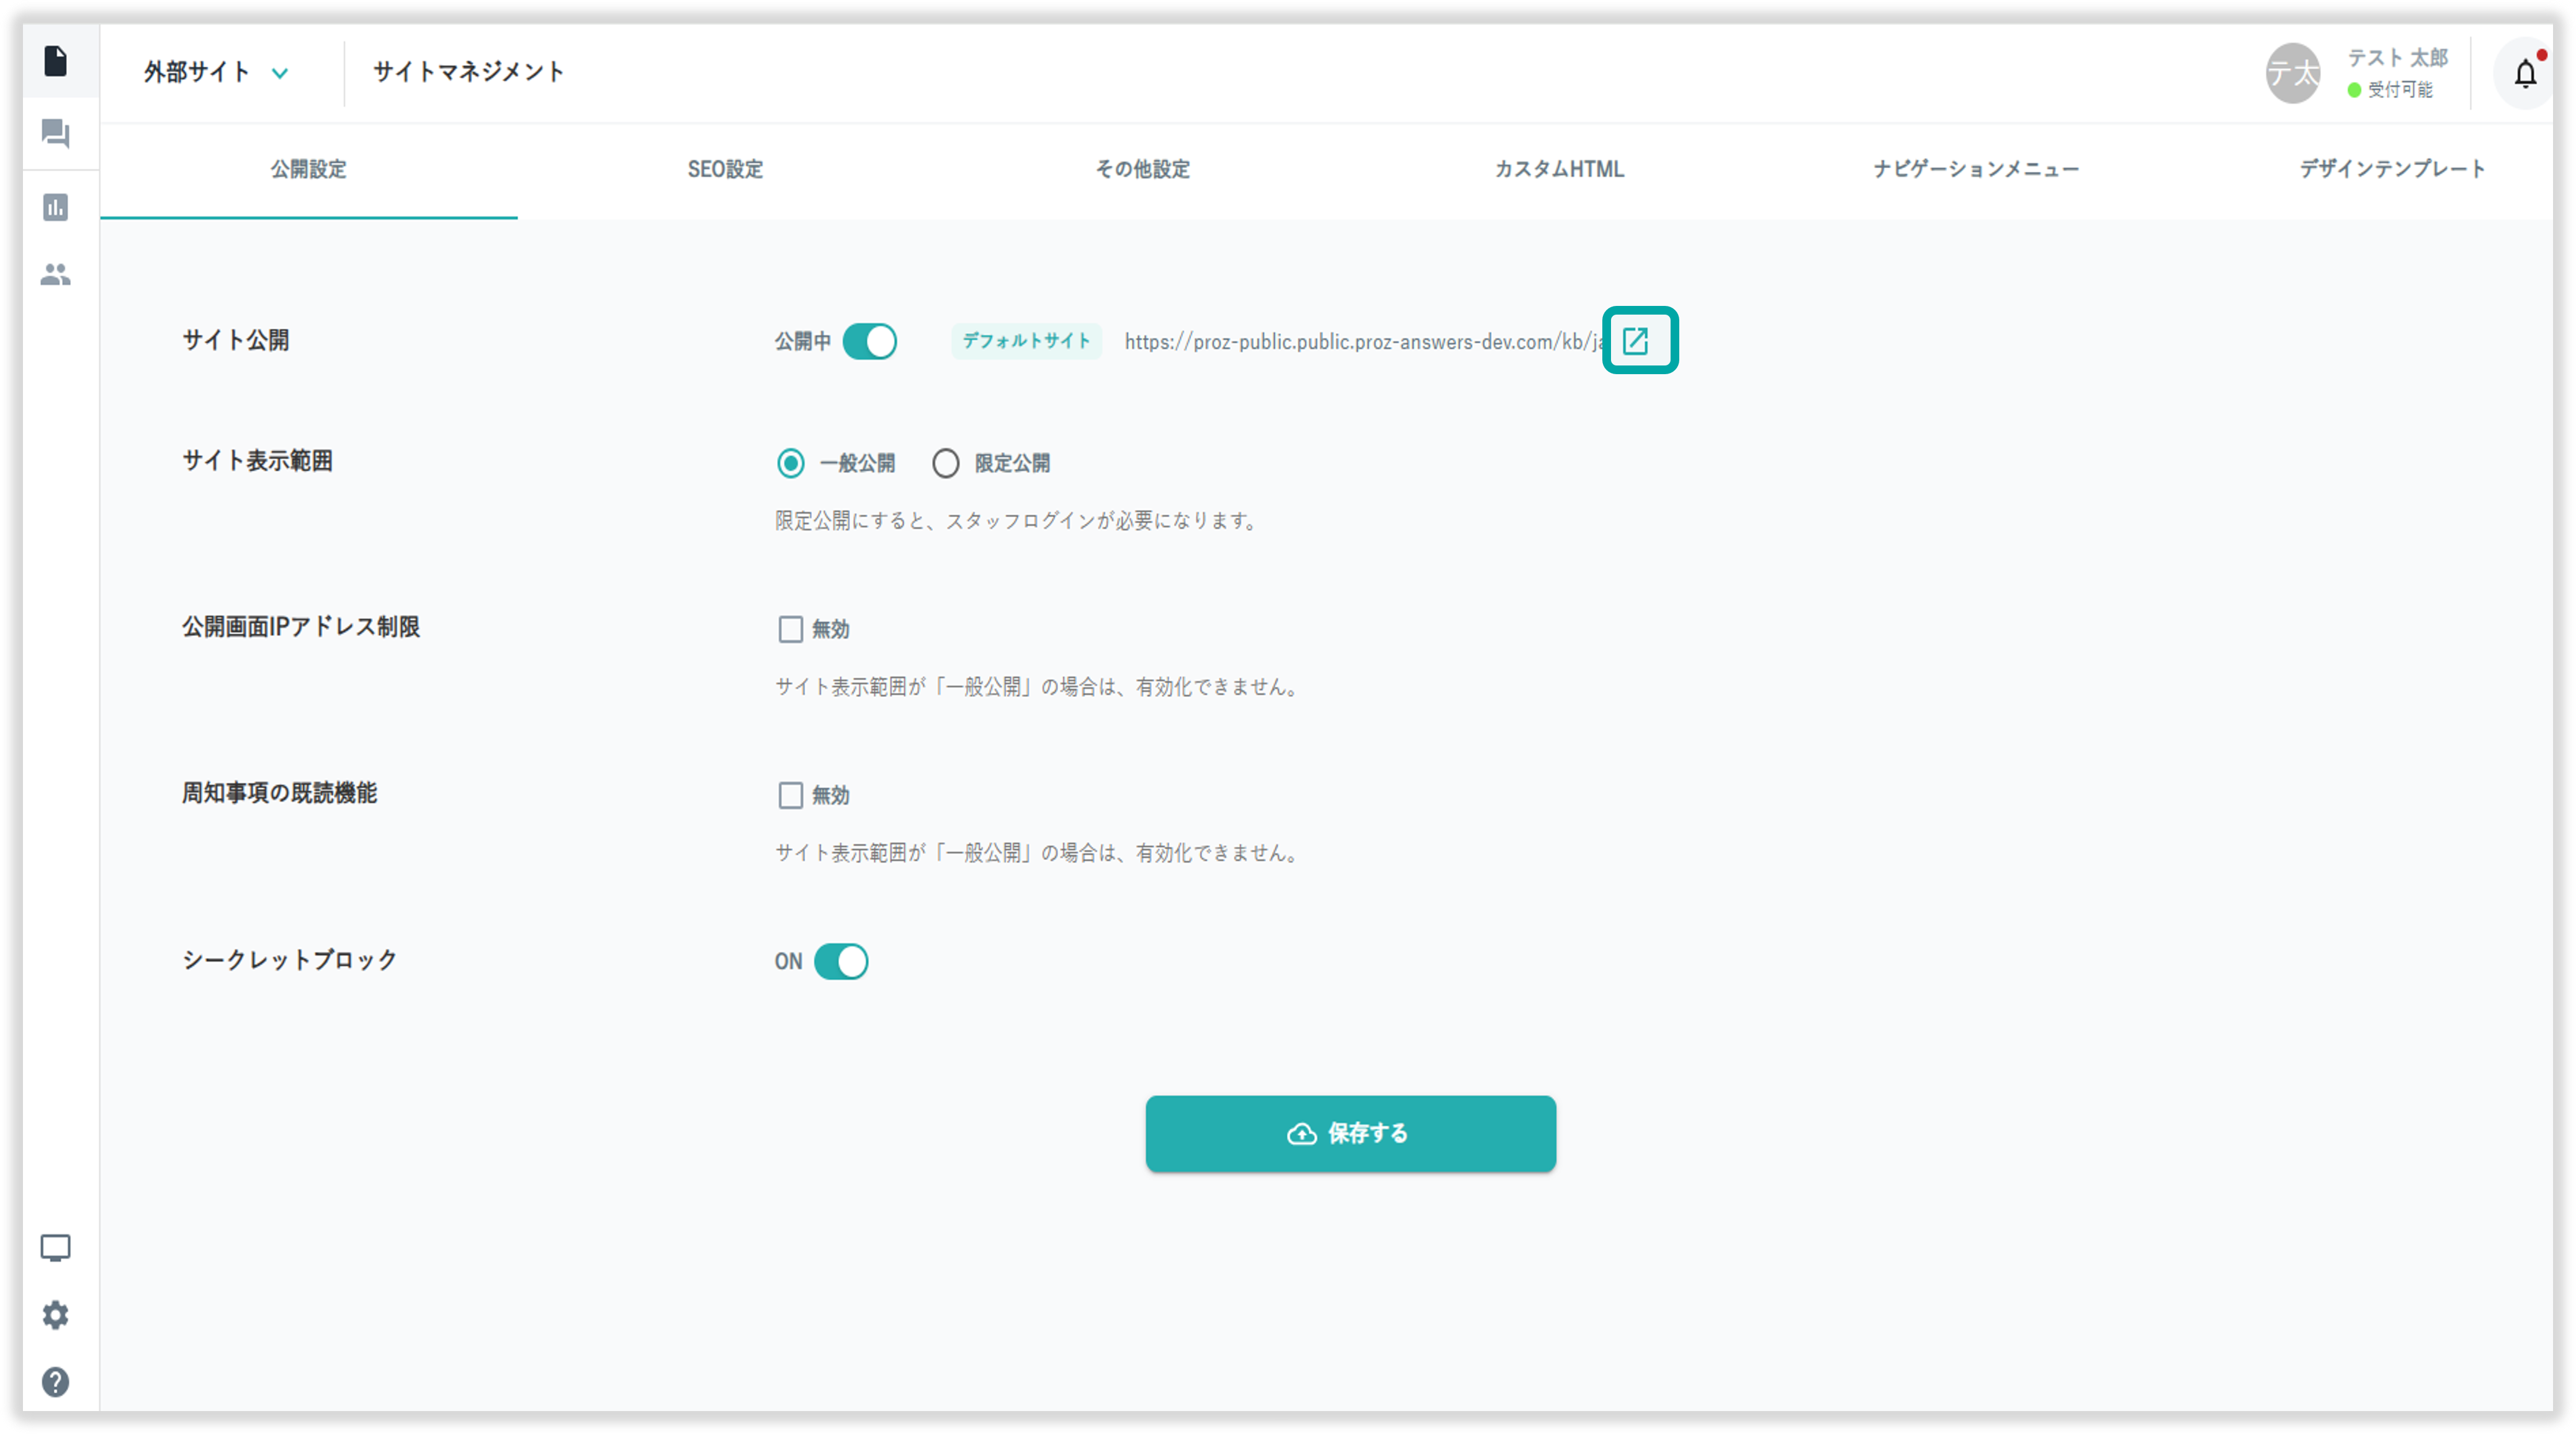Open the settings gear icon
This screenshot has height=1434, width=2576.
[56, 1314]
